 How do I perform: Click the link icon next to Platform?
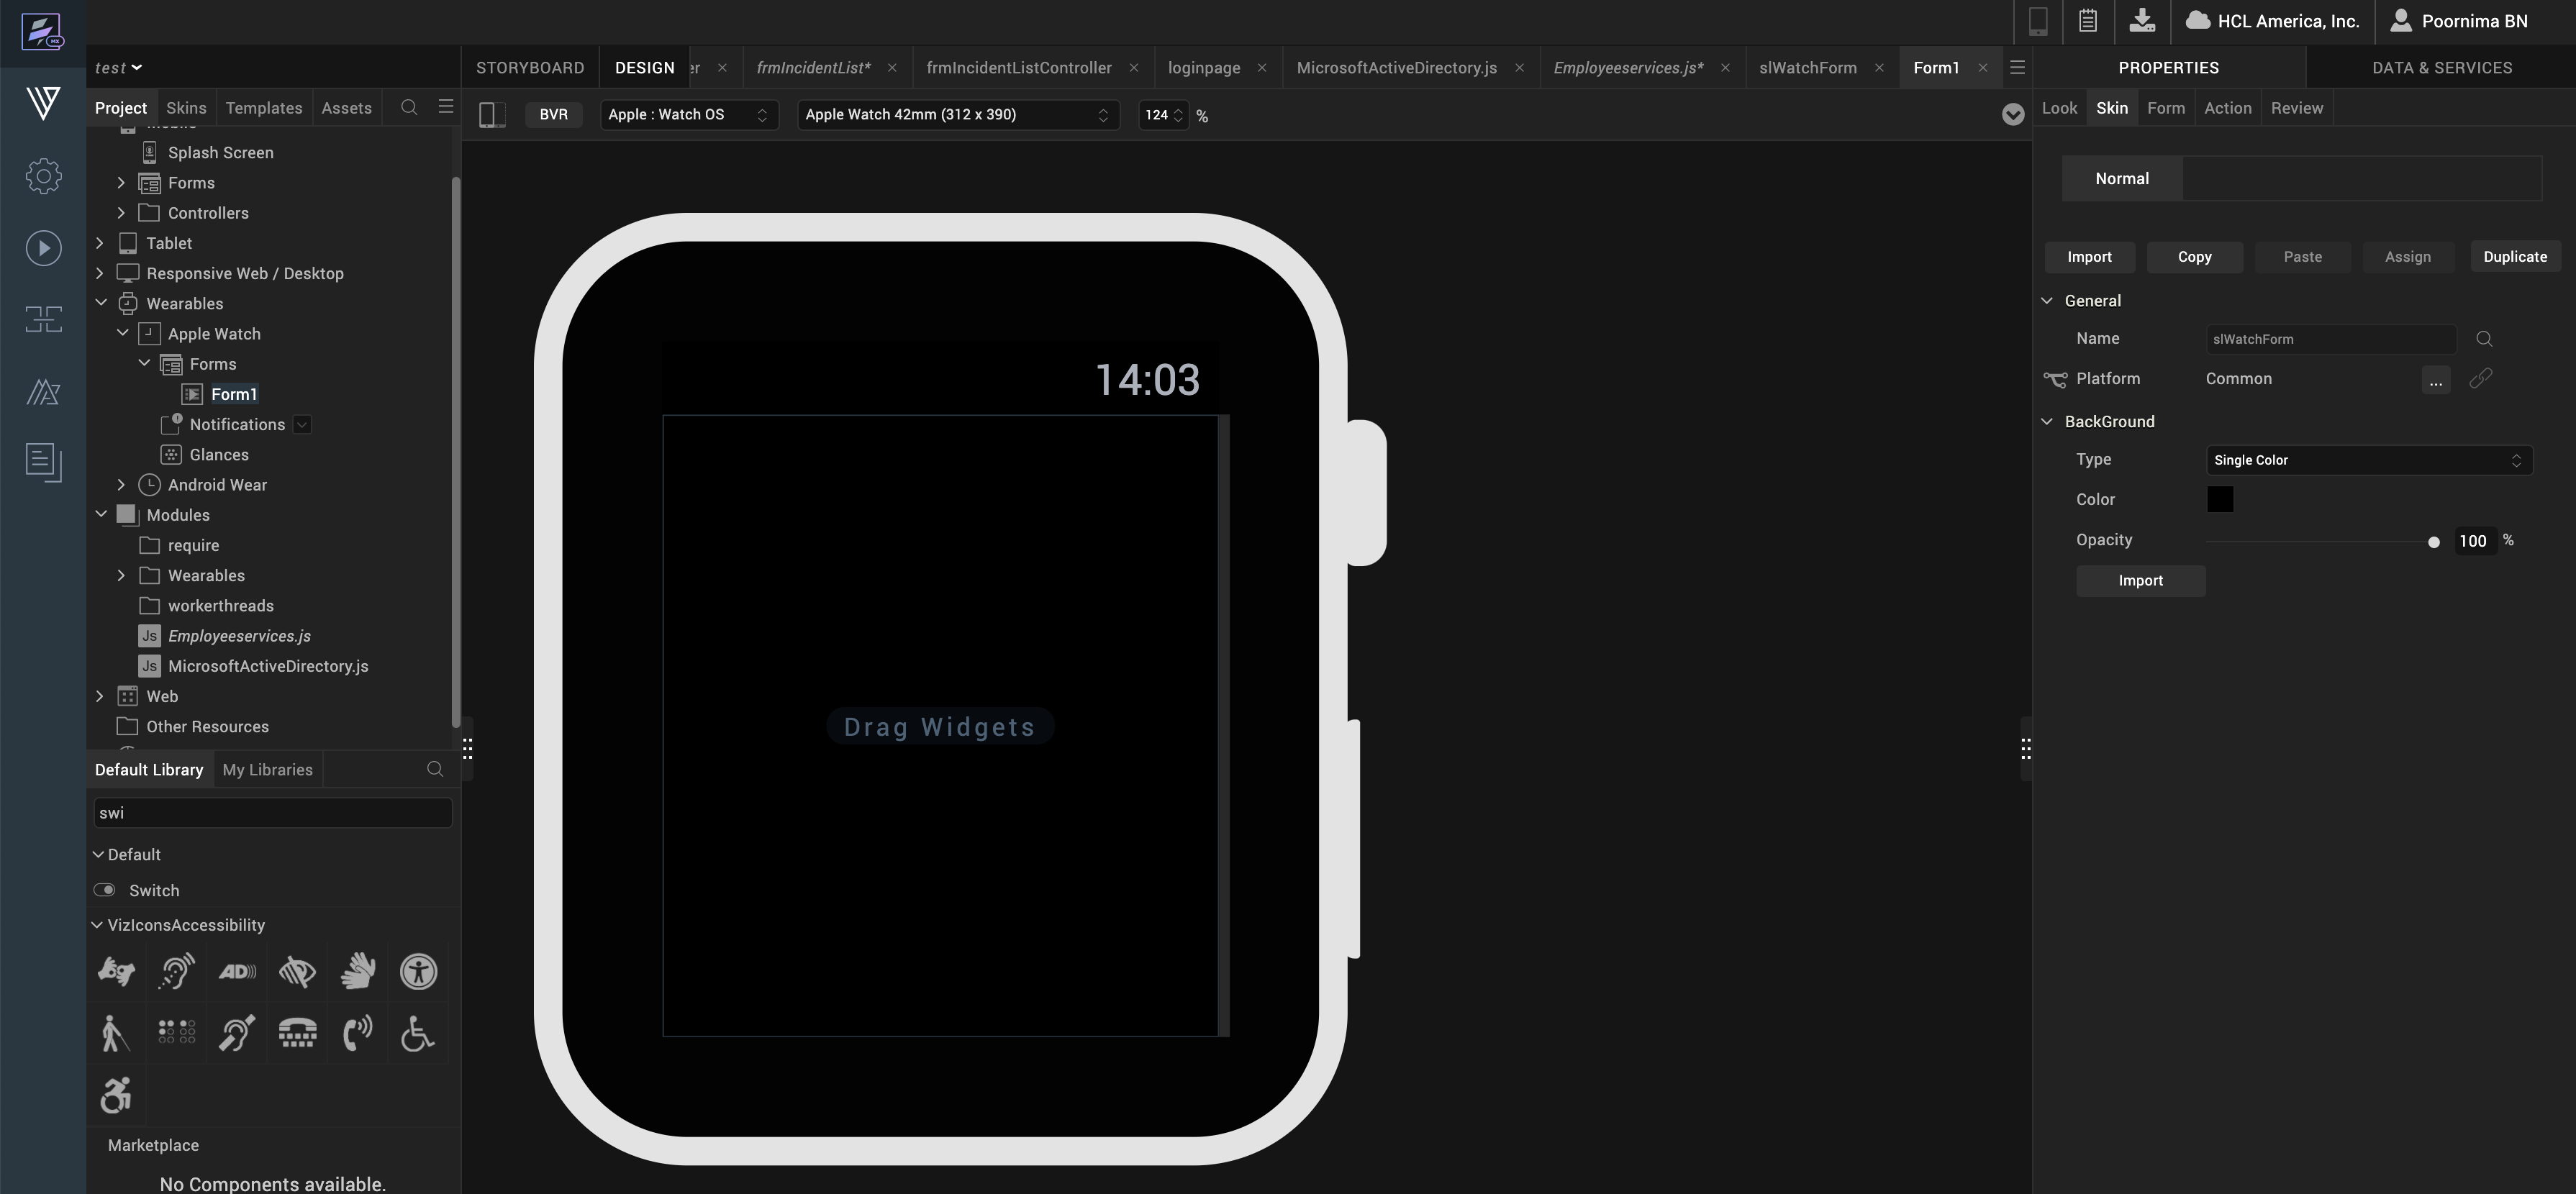pyautogui.click(x=2480, y=379)
